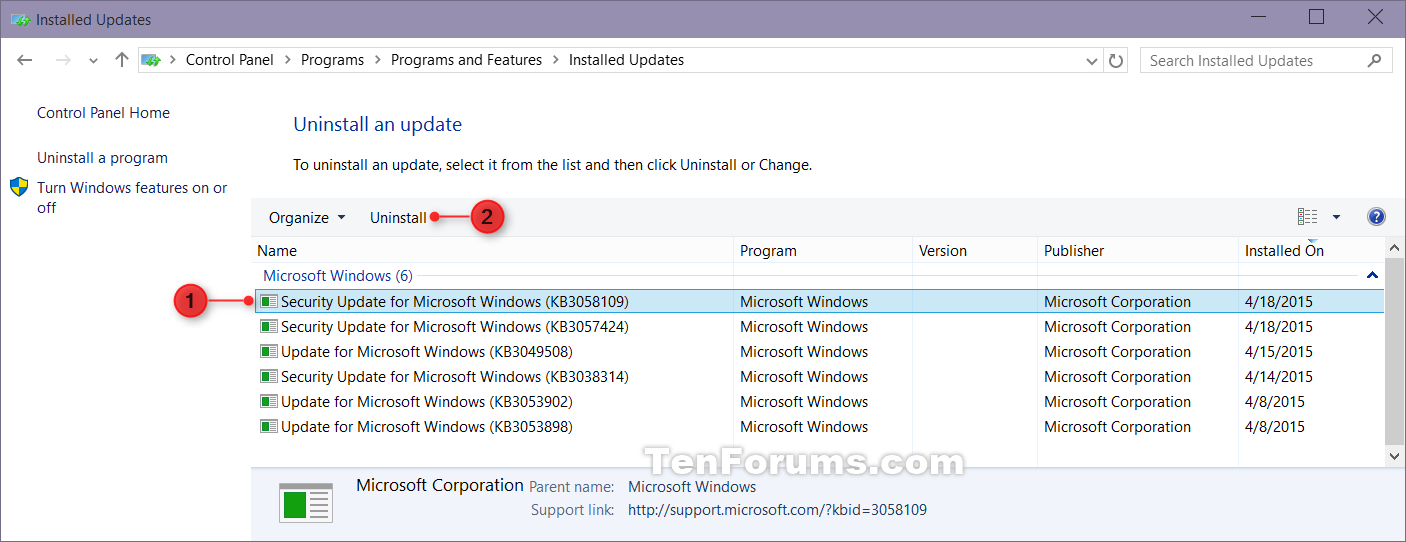Screen dimensions: 1406x542
Task: Open the support.microsoft.com kbid=3058109 link
Action: [x=777, y=510]
